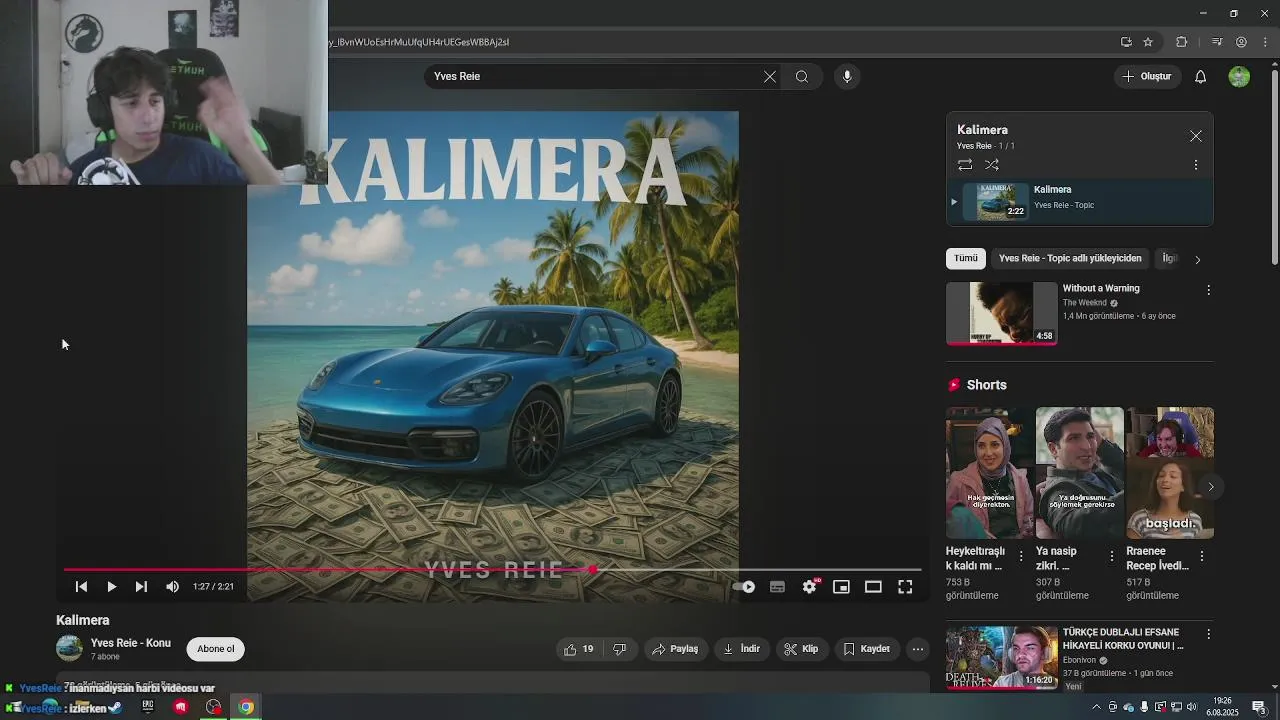Open the Yves Reie - Konu channel avatar
This screenshot has width=1280, height=720.
point(69,648)
